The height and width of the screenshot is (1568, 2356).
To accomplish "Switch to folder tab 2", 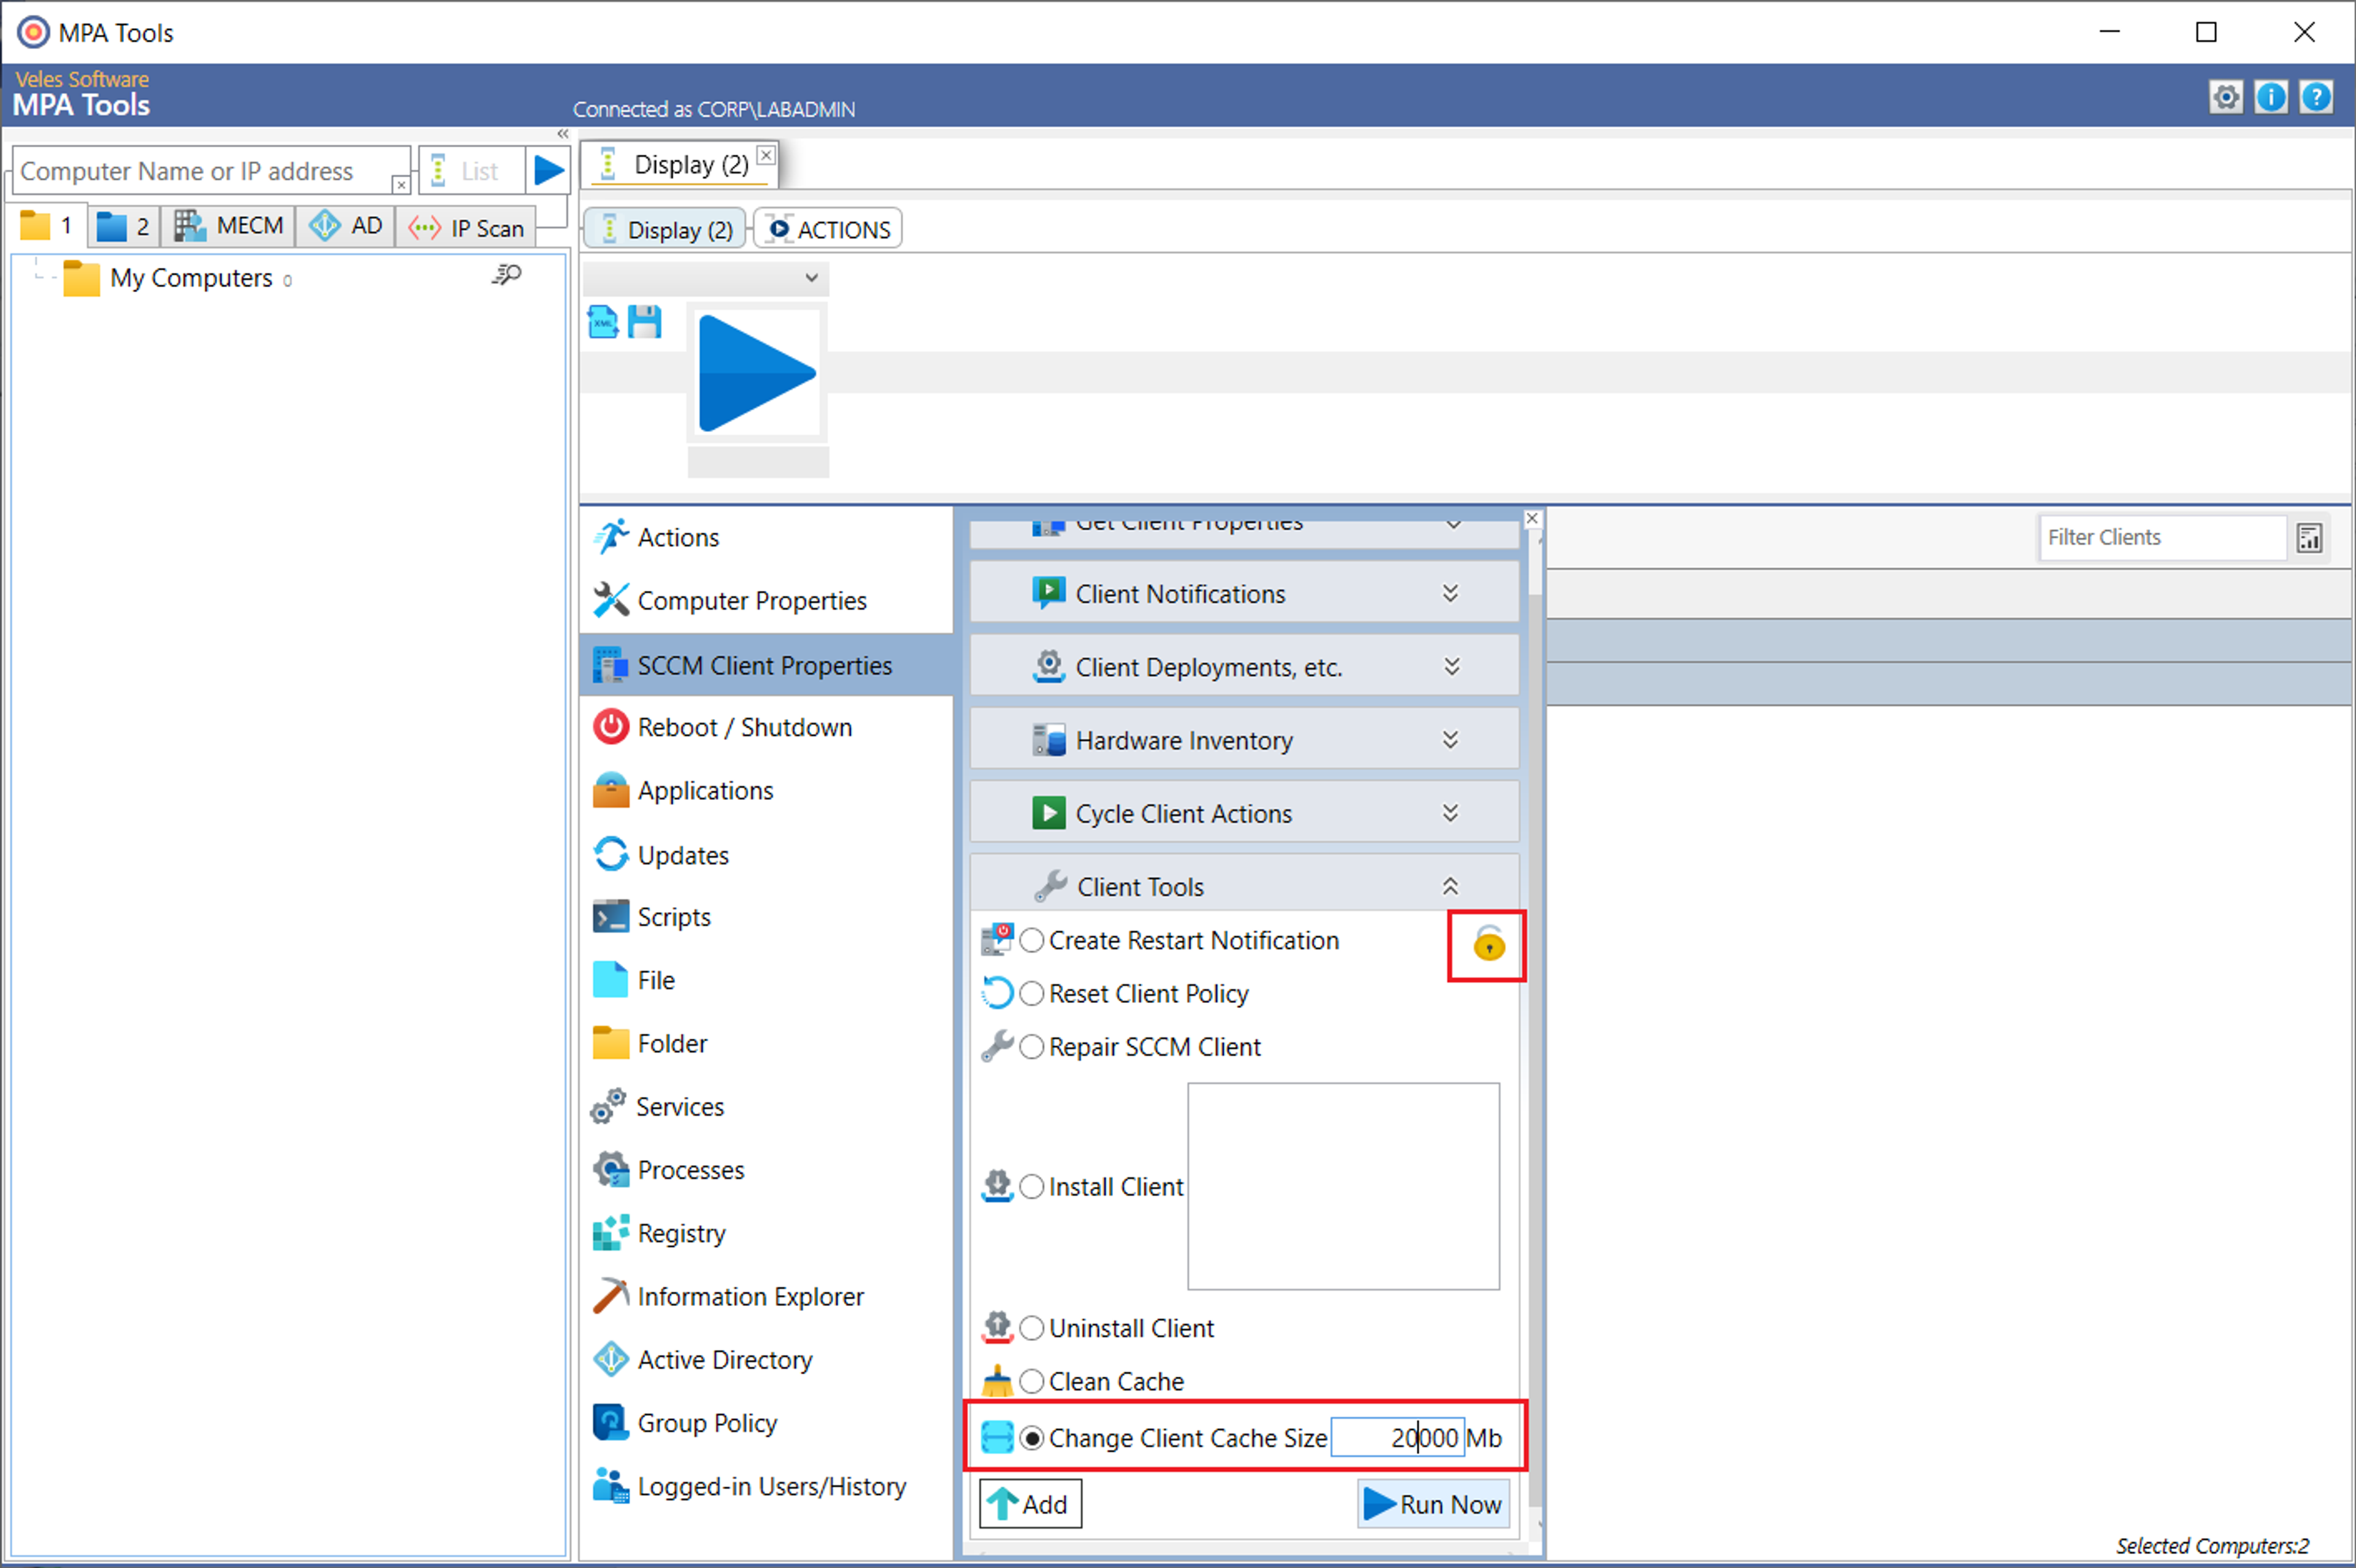I will (x=124, y=226).
